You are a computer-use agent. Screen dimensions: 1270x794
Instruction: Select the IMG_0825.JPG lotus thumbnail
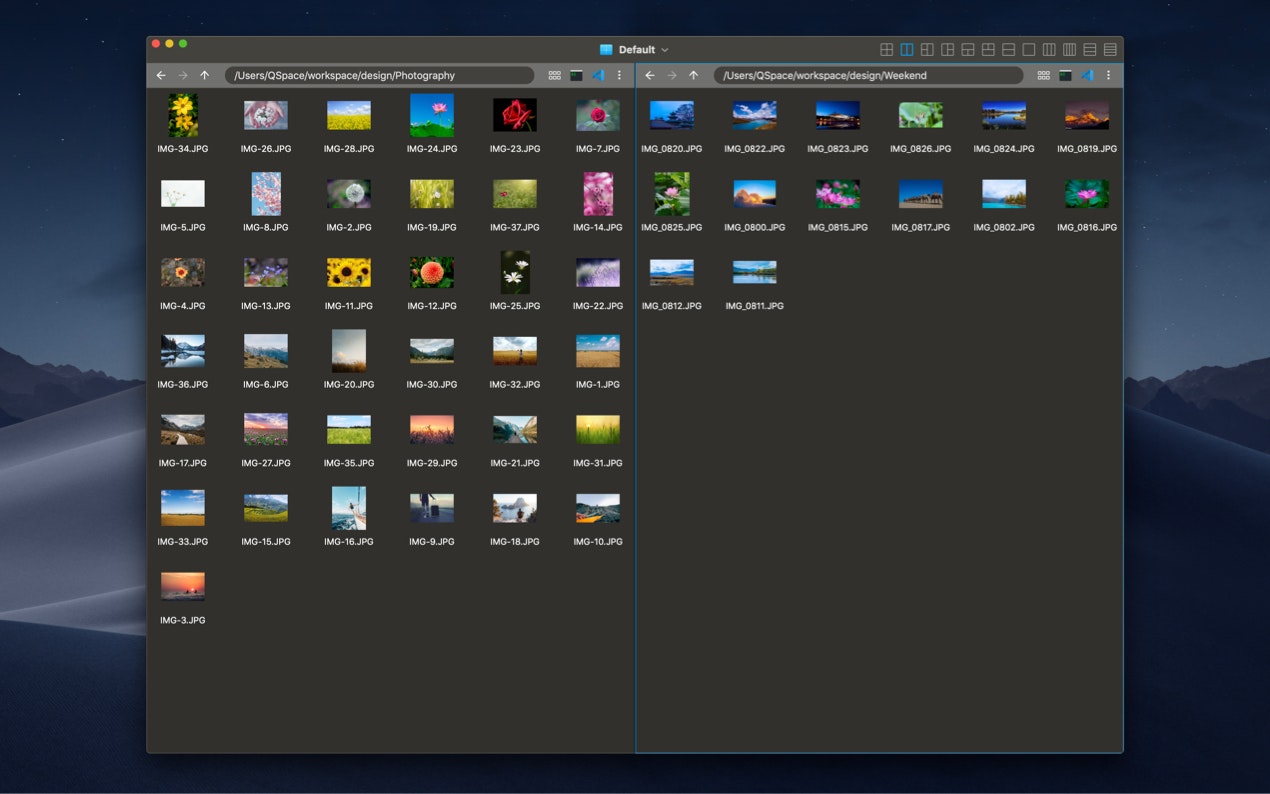pos(671,194)
